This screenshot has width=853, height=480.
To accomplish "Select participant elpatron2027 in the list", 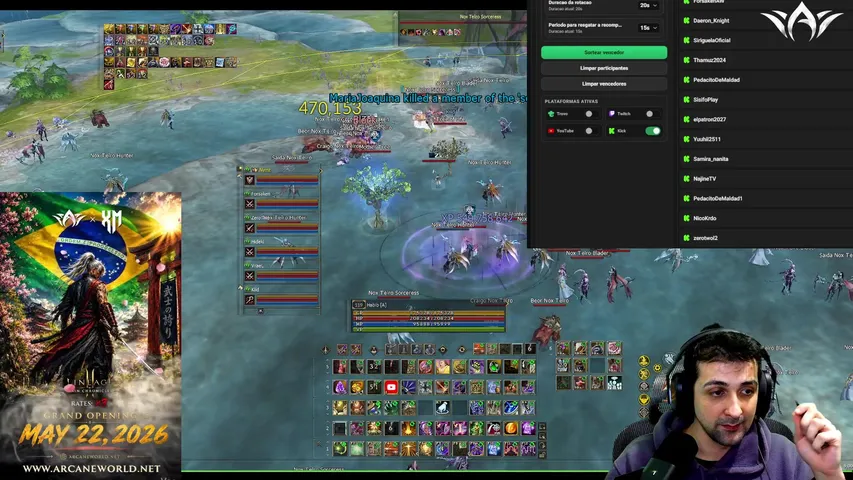I will tap(709, 119).
